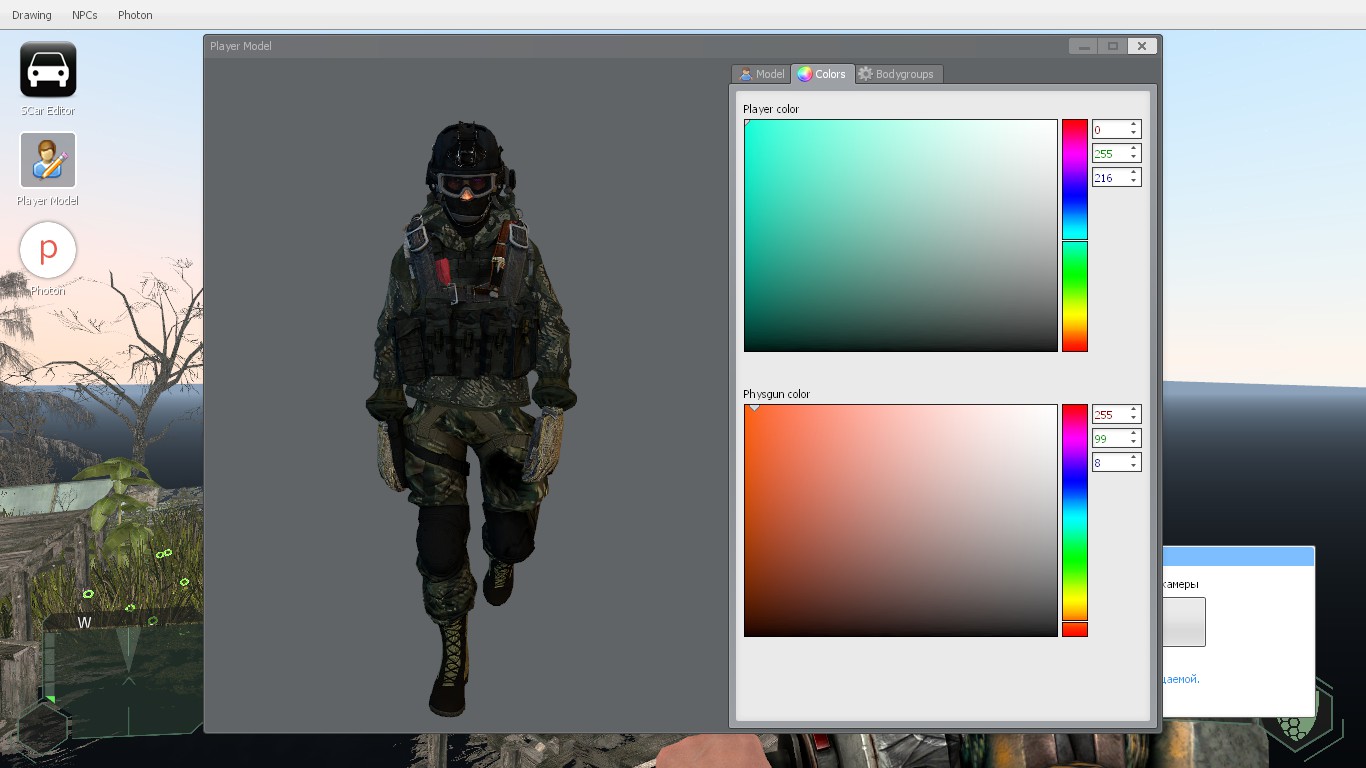Open the Photon menu in top bar
The image size is (1366, 768).
coord(135,15)
